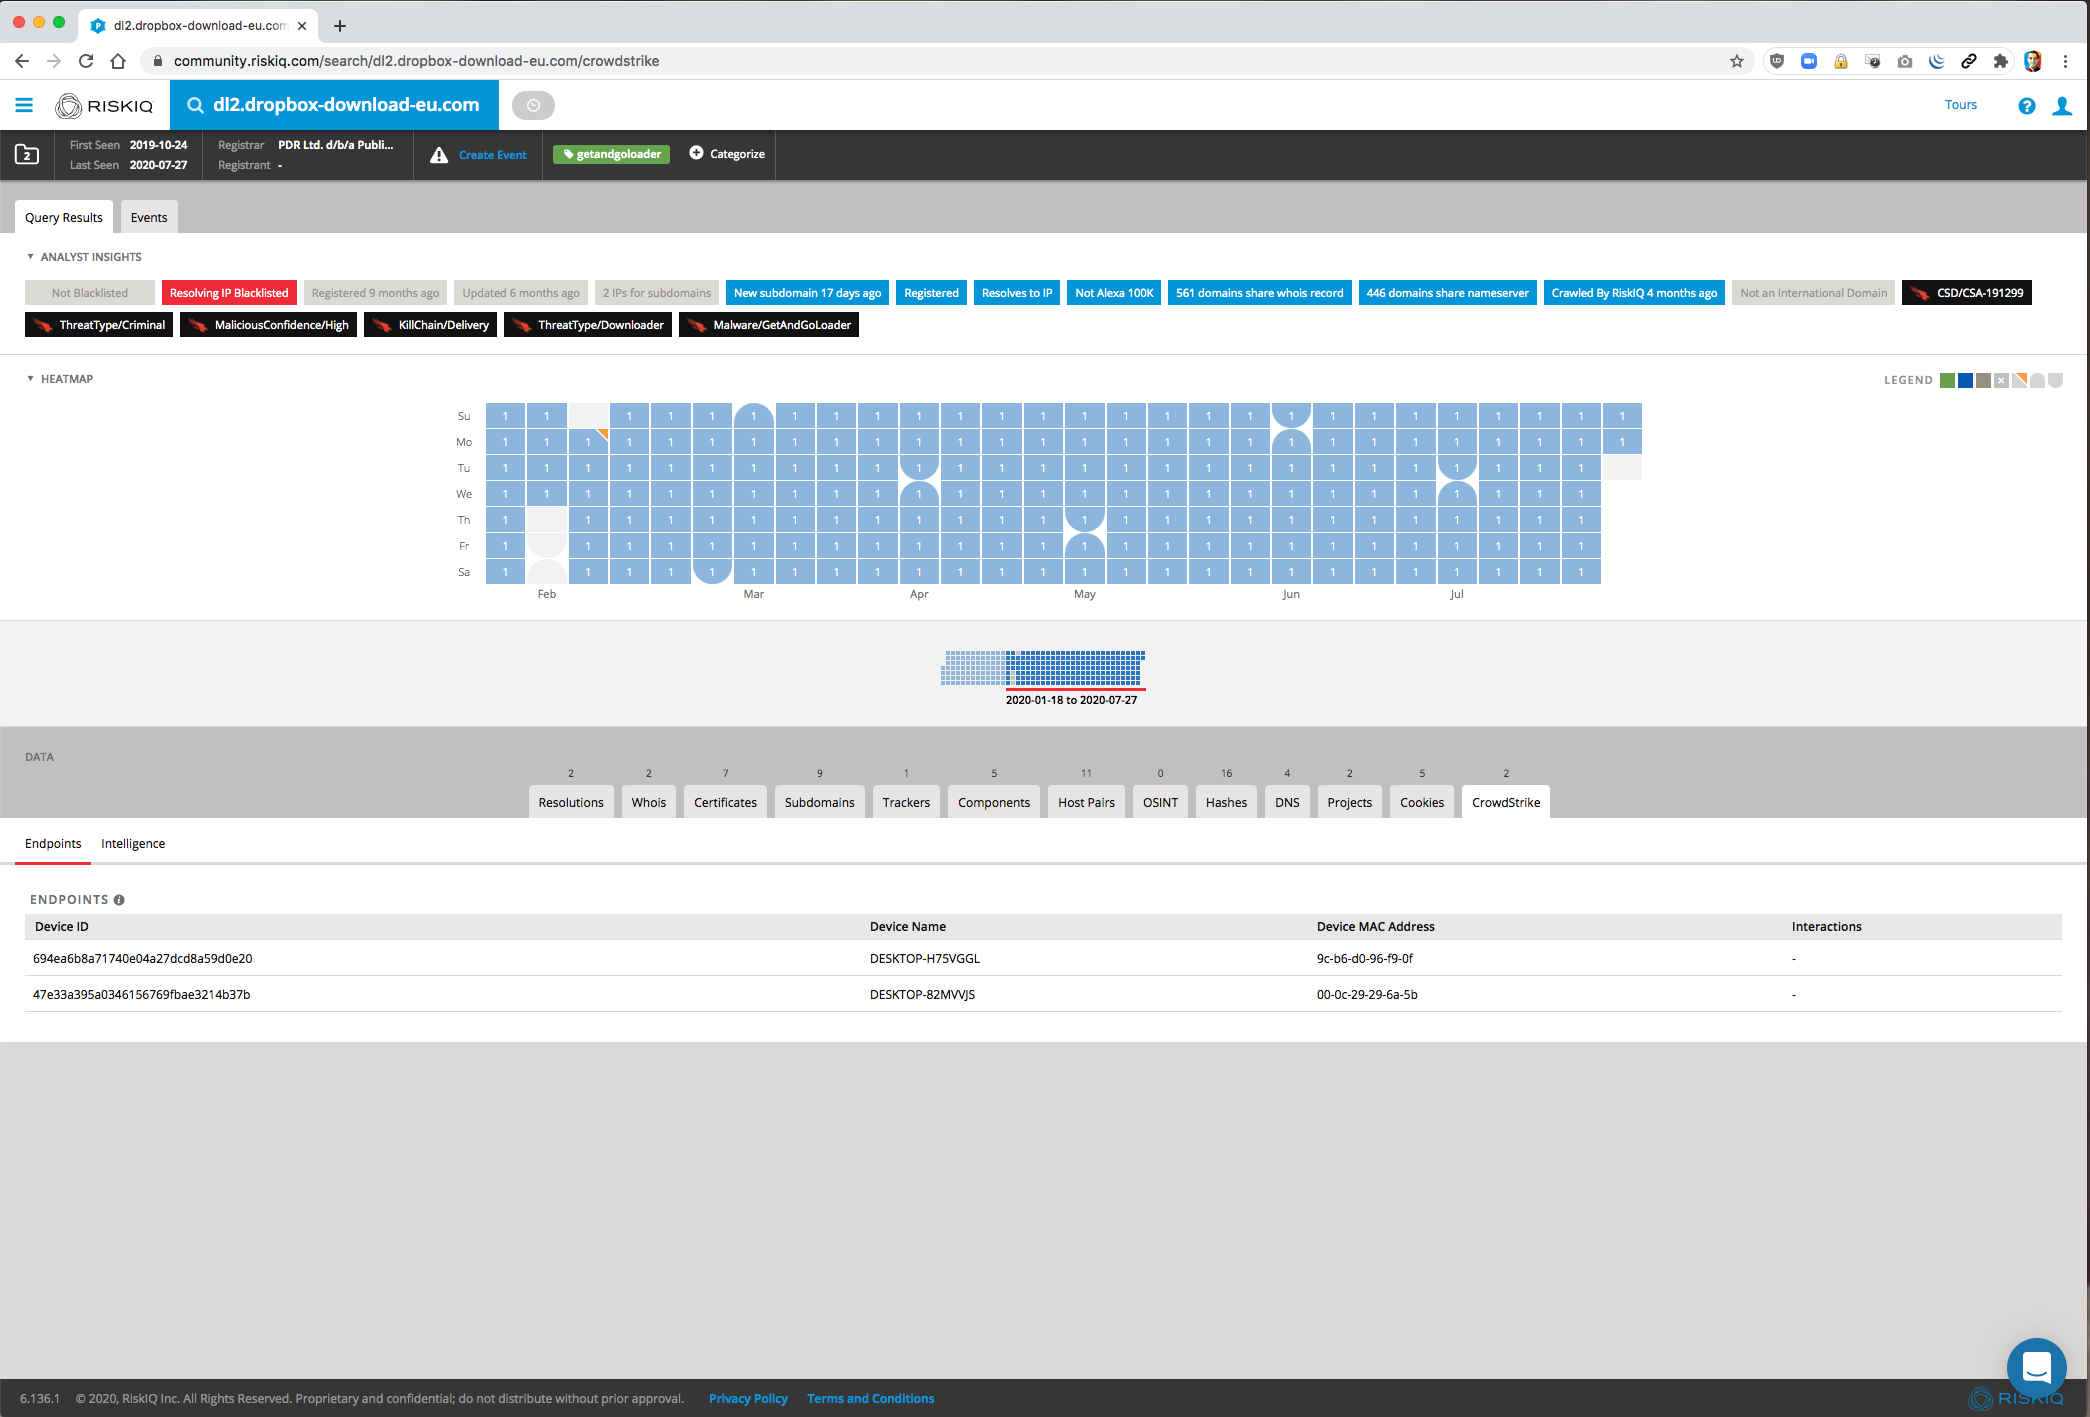
Task: Open the Host Pairs data tab
Action: tap(1087, 802)
